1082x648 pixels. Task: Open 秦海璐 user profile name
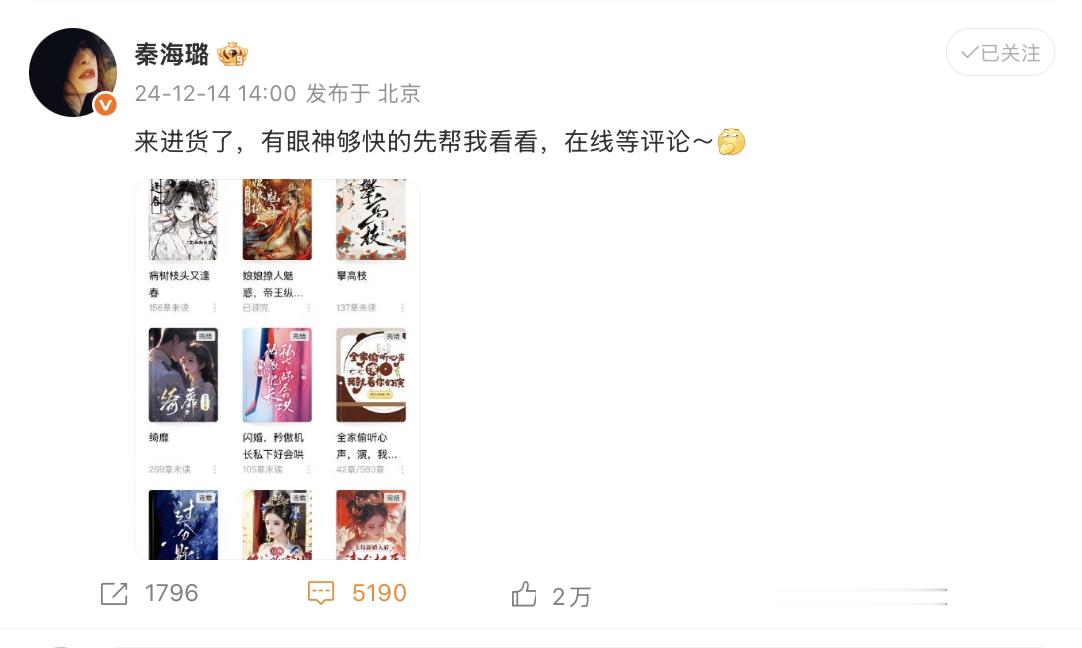[x=172, y=54]
